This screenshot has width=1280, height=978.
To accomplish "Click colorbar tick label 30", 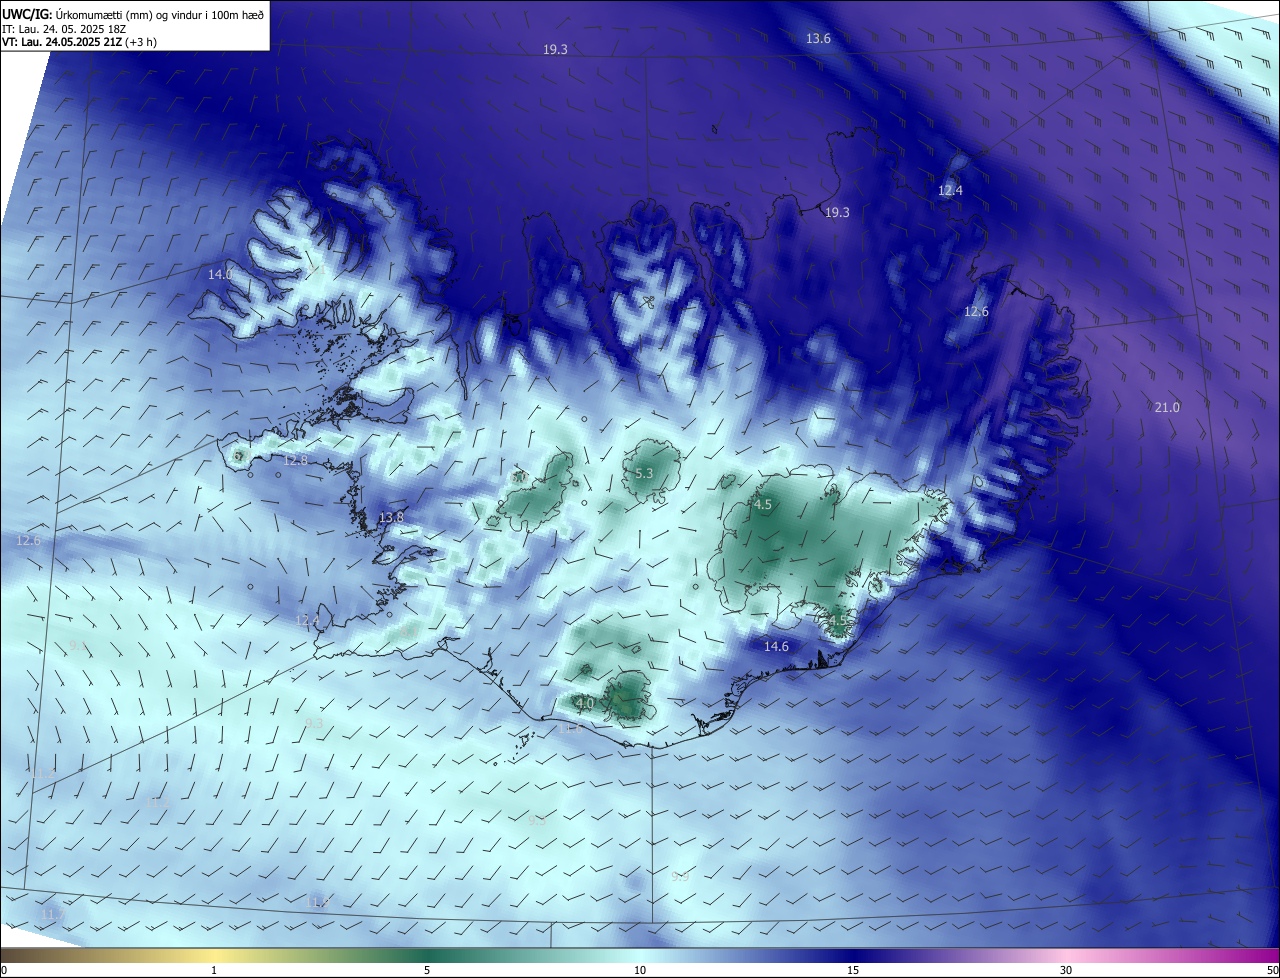I will (1066, 970).
